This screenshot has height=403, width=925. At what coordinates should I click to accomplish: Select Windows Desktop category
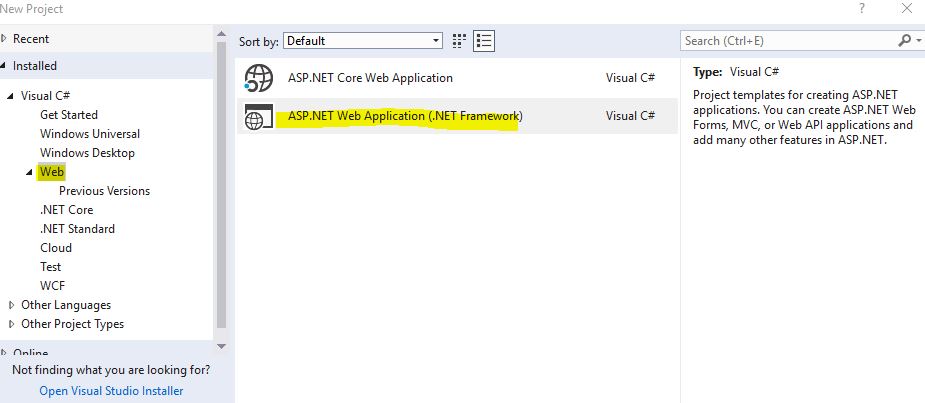point(87,152)
